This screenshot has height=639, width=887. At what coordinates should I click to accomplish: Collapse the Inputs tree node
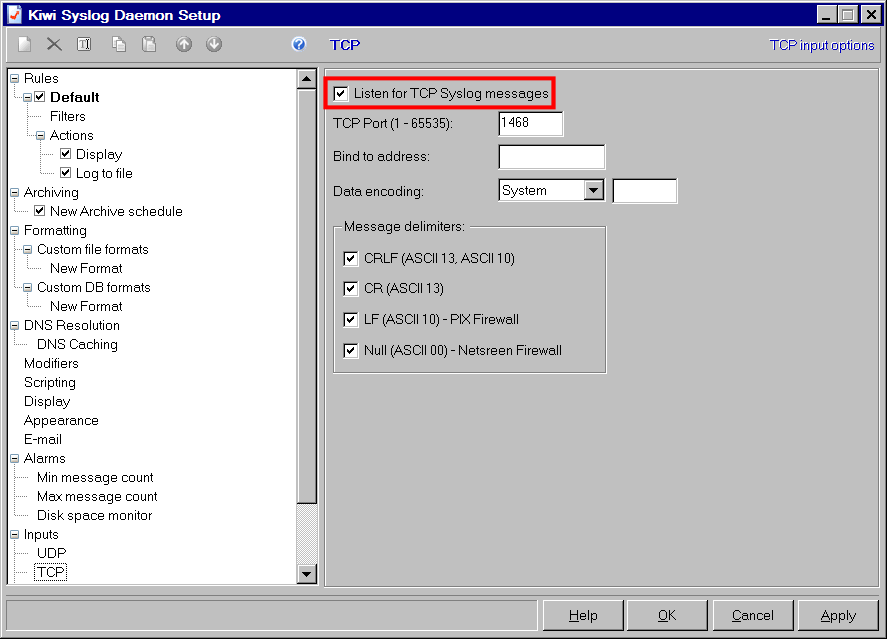(15, 534)
